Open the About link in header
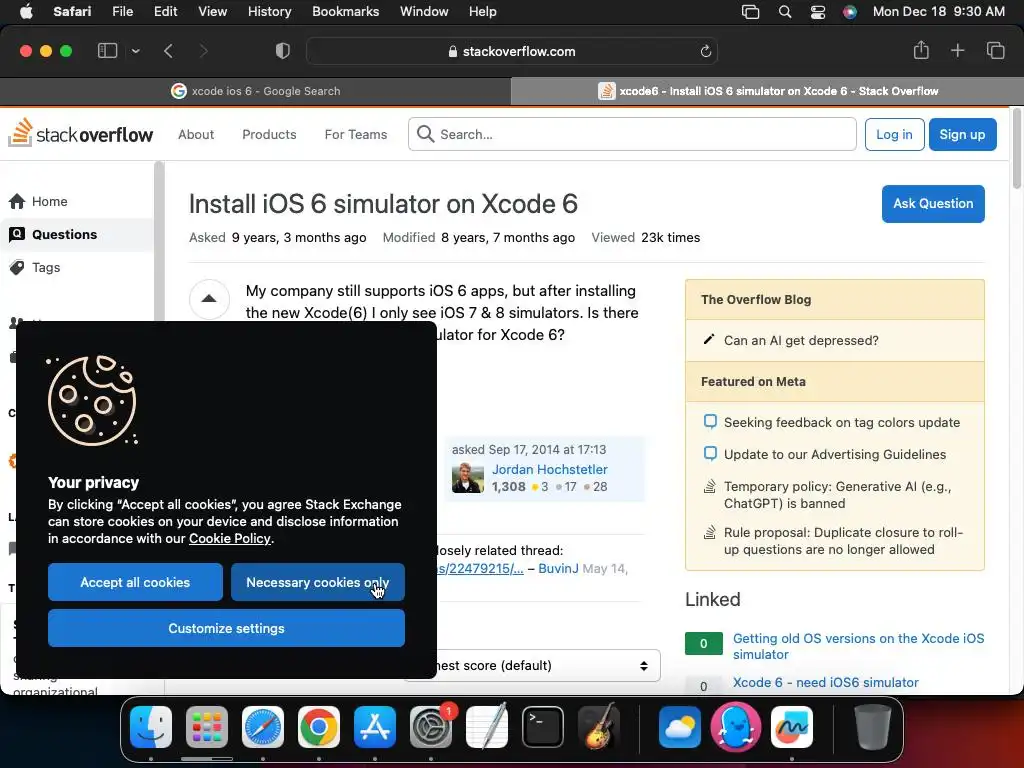Viewport: 1024px width, 768px height. (x=196, y=134)
